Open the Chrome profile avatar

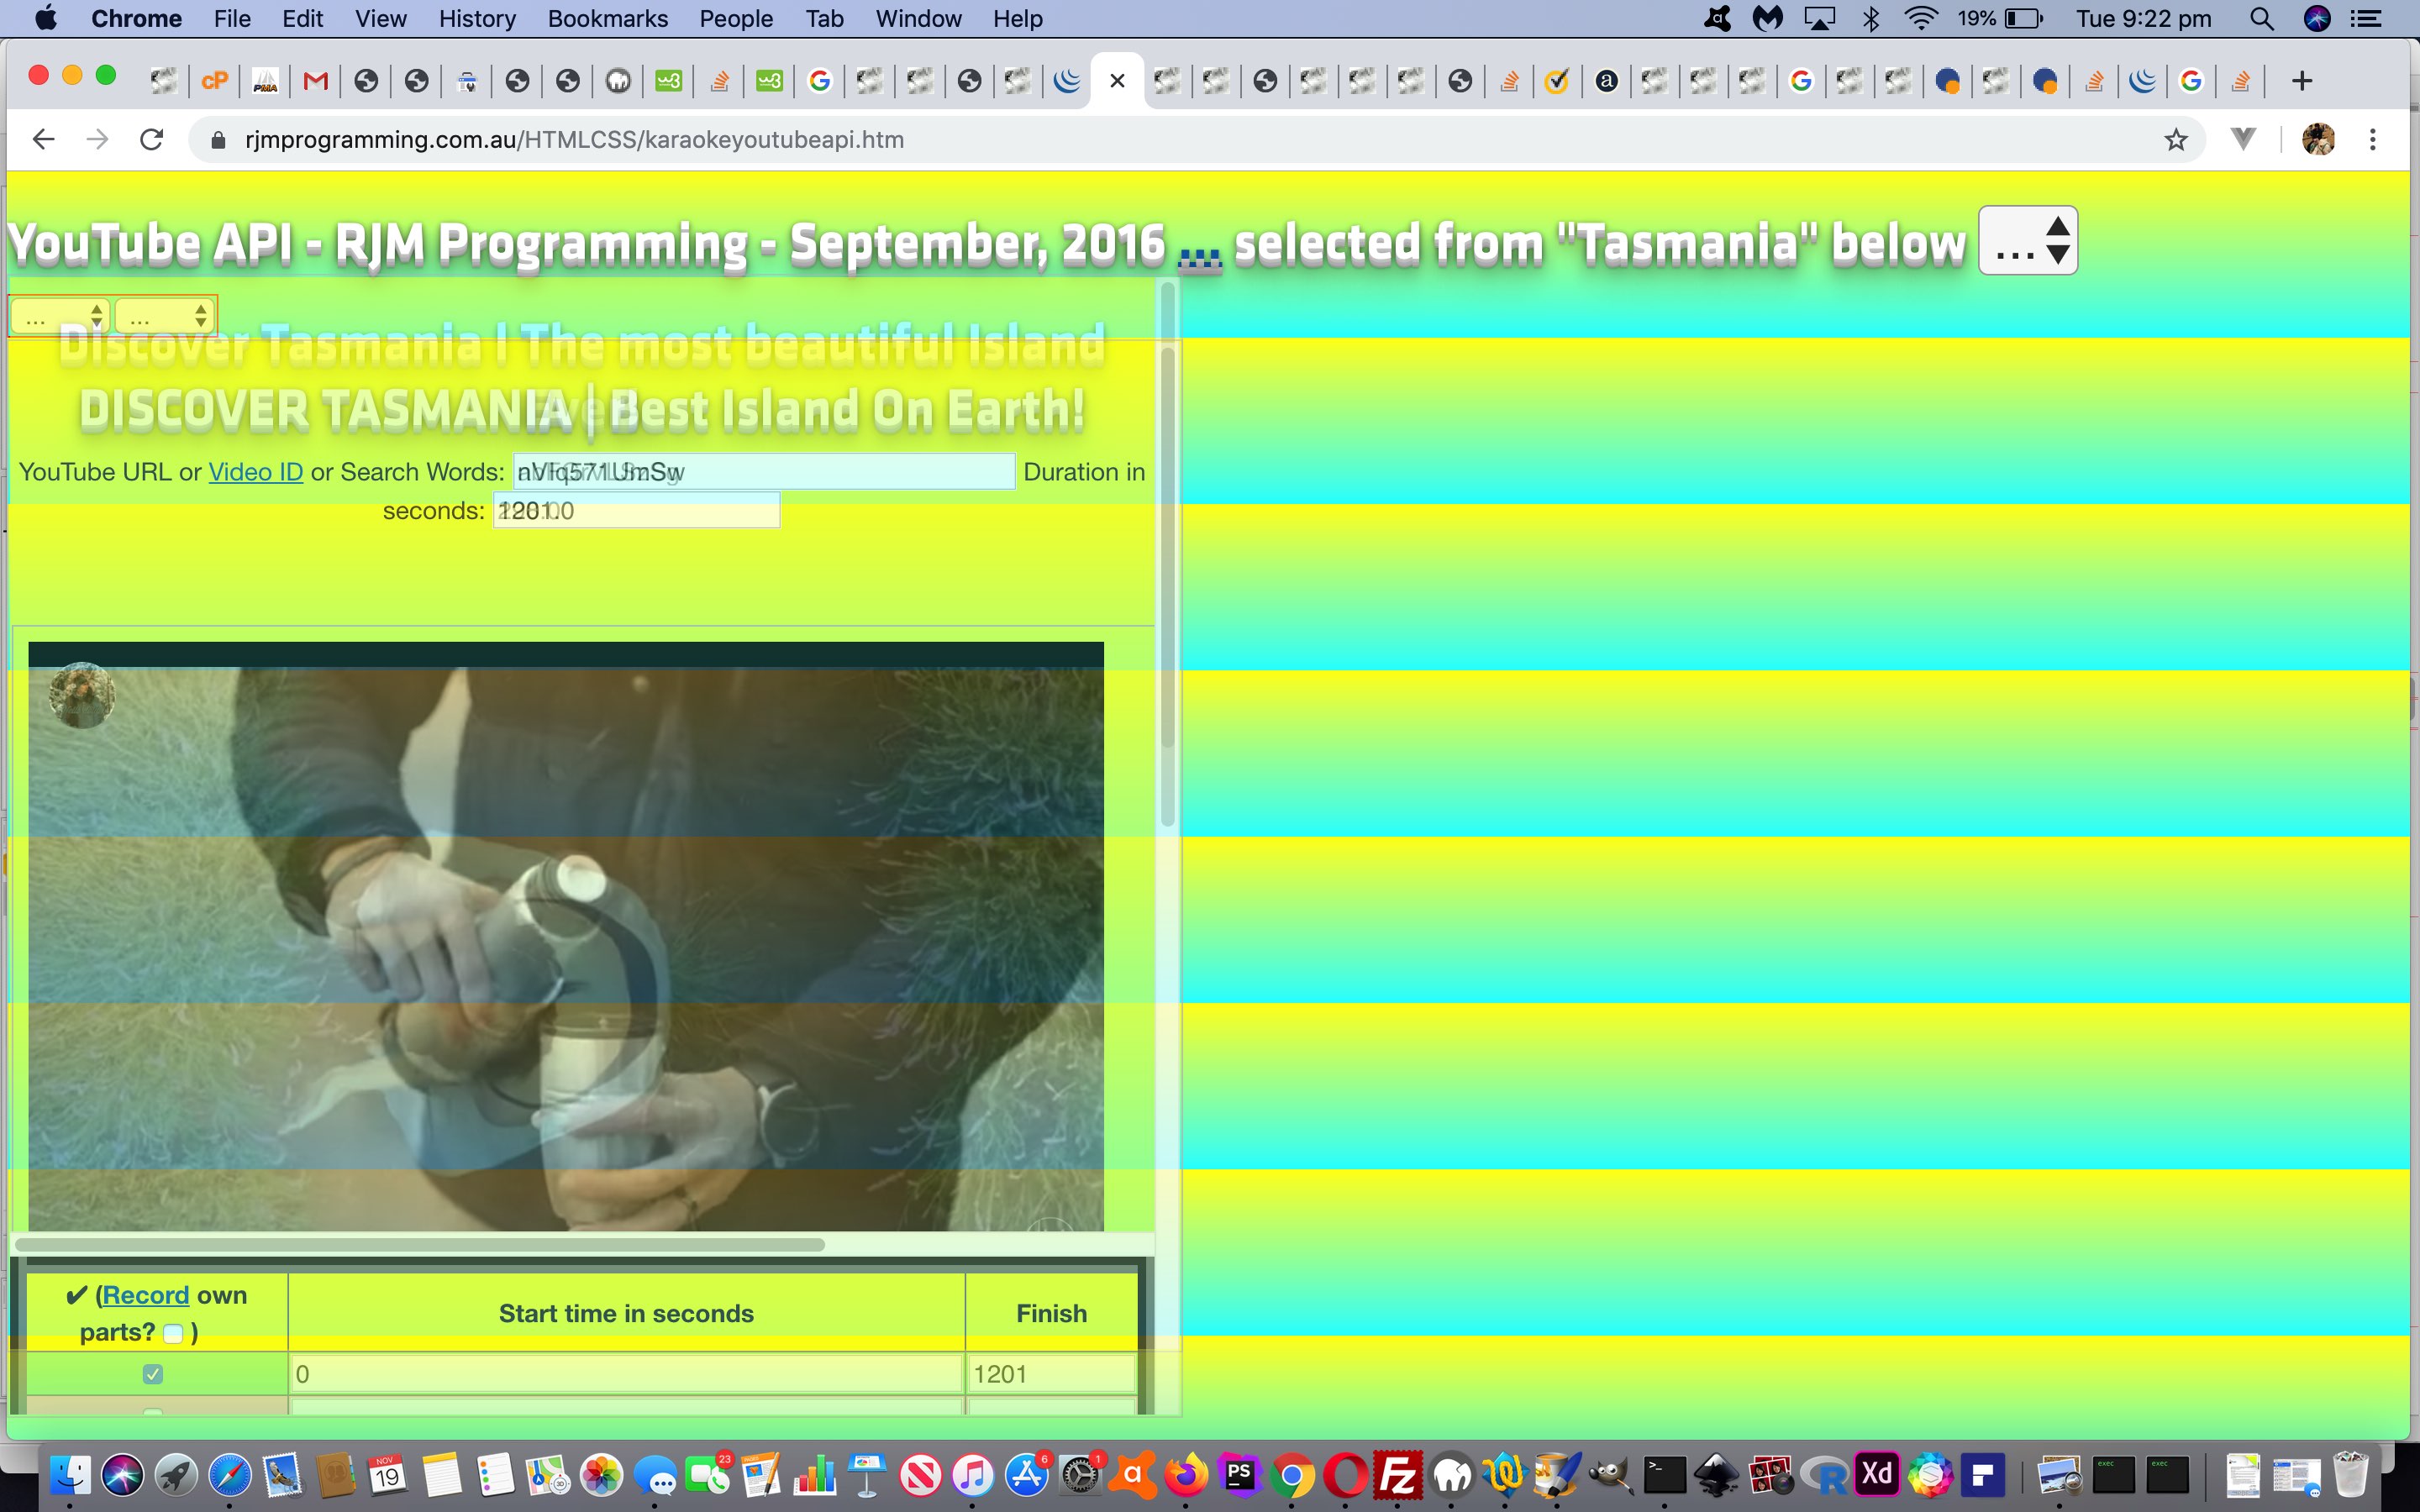click(x=2318, y=140)
